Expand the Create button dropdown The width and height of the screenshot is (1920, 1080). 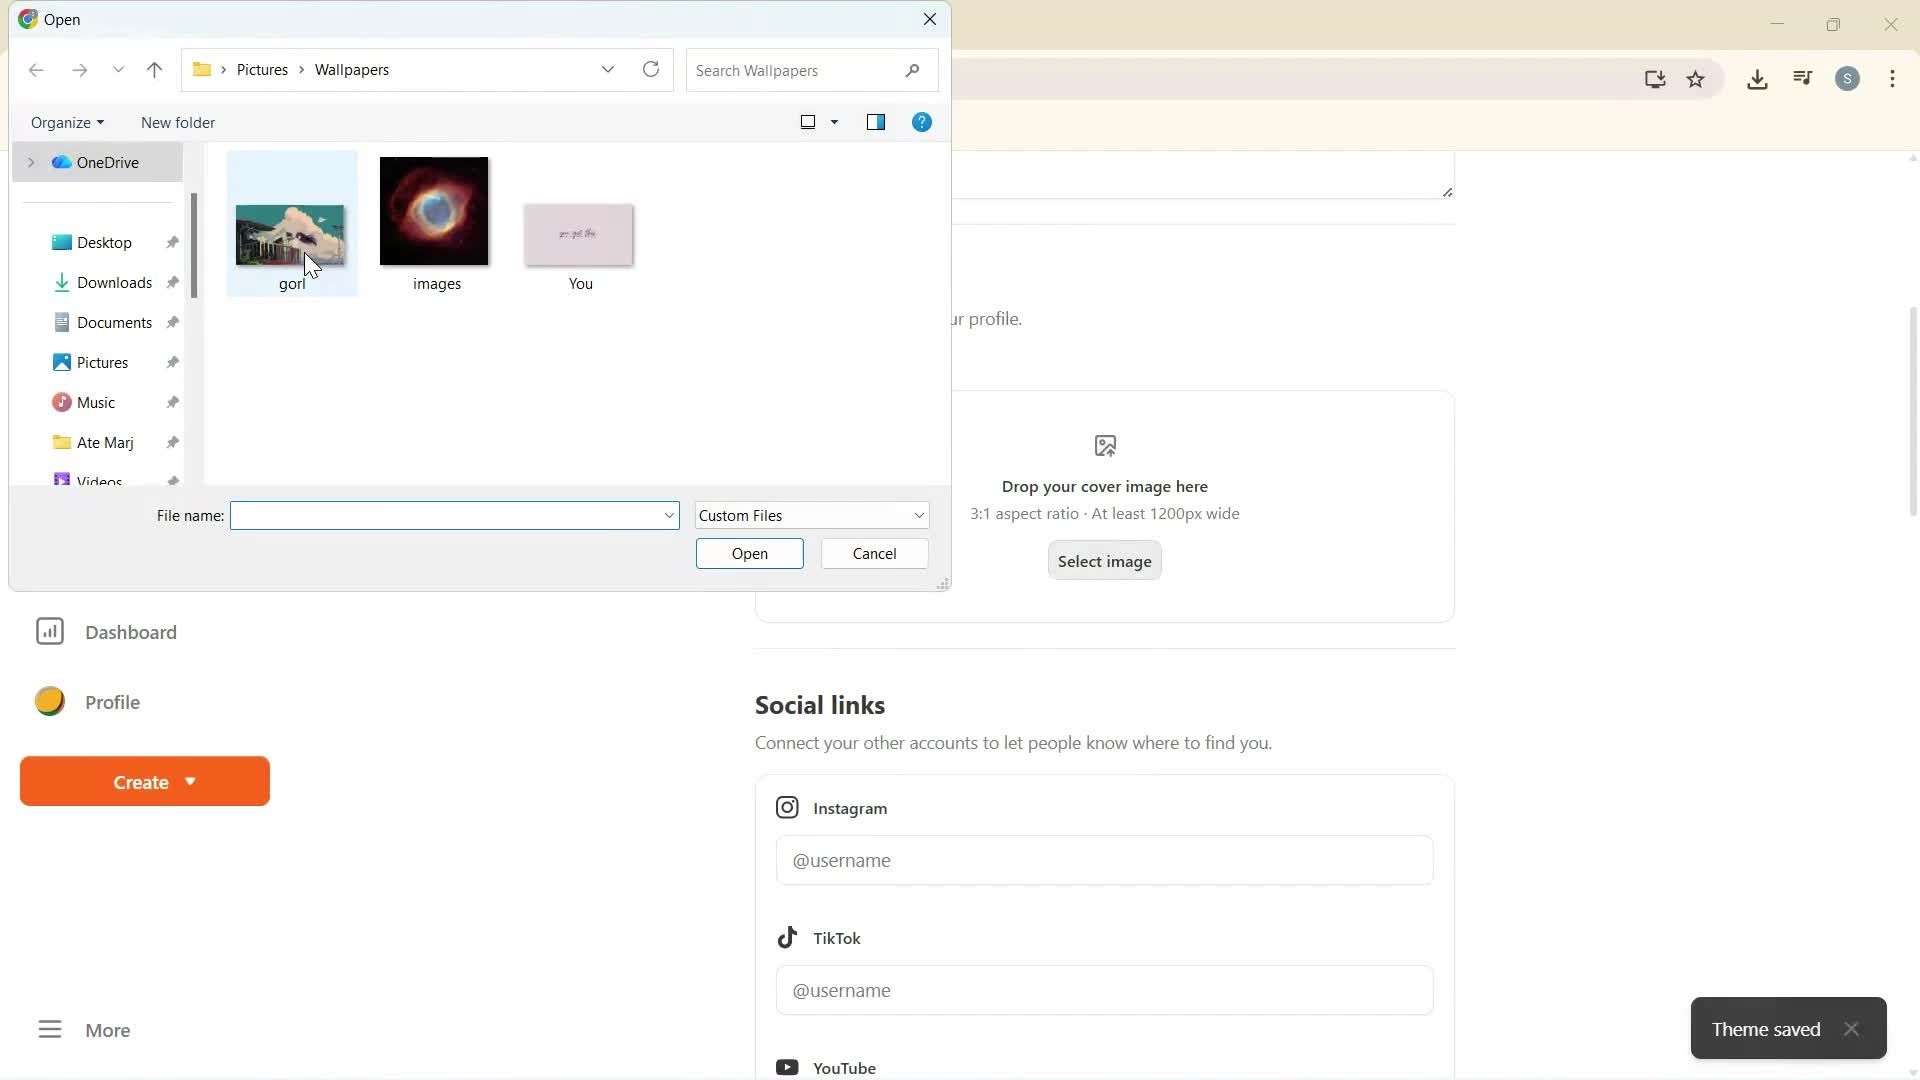191,781
